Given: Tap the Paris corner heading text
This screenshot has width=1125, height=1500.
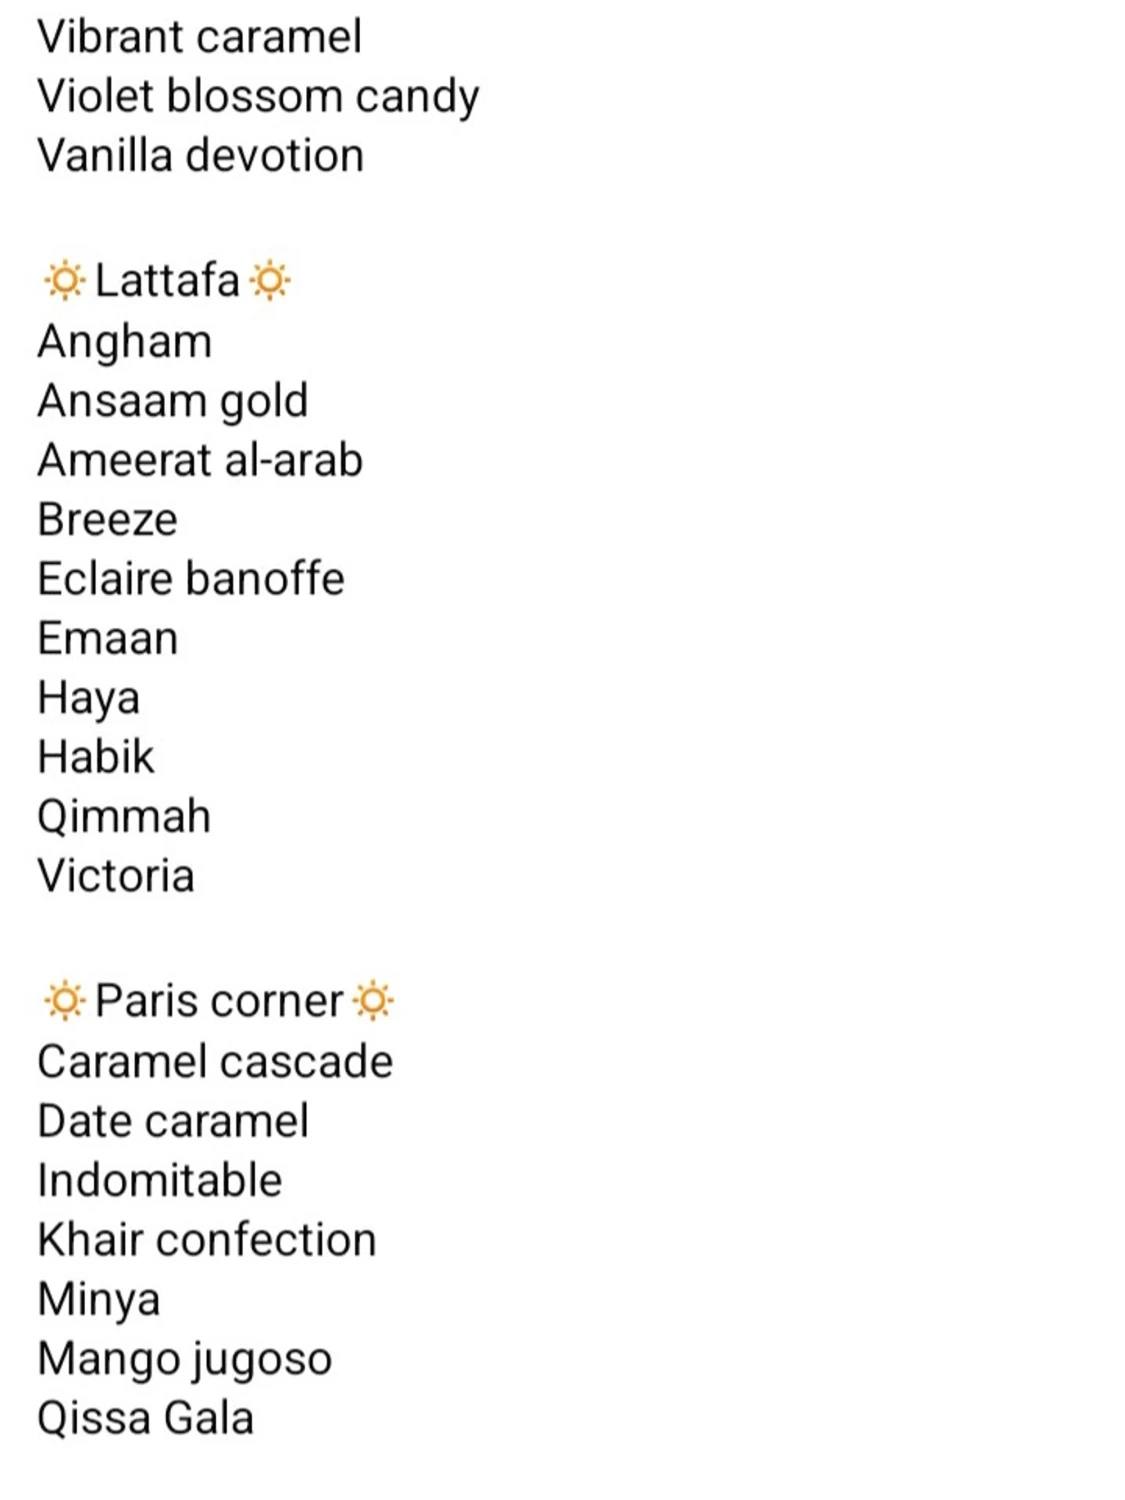Looking at the screenshot, I should pos(219,1001).
